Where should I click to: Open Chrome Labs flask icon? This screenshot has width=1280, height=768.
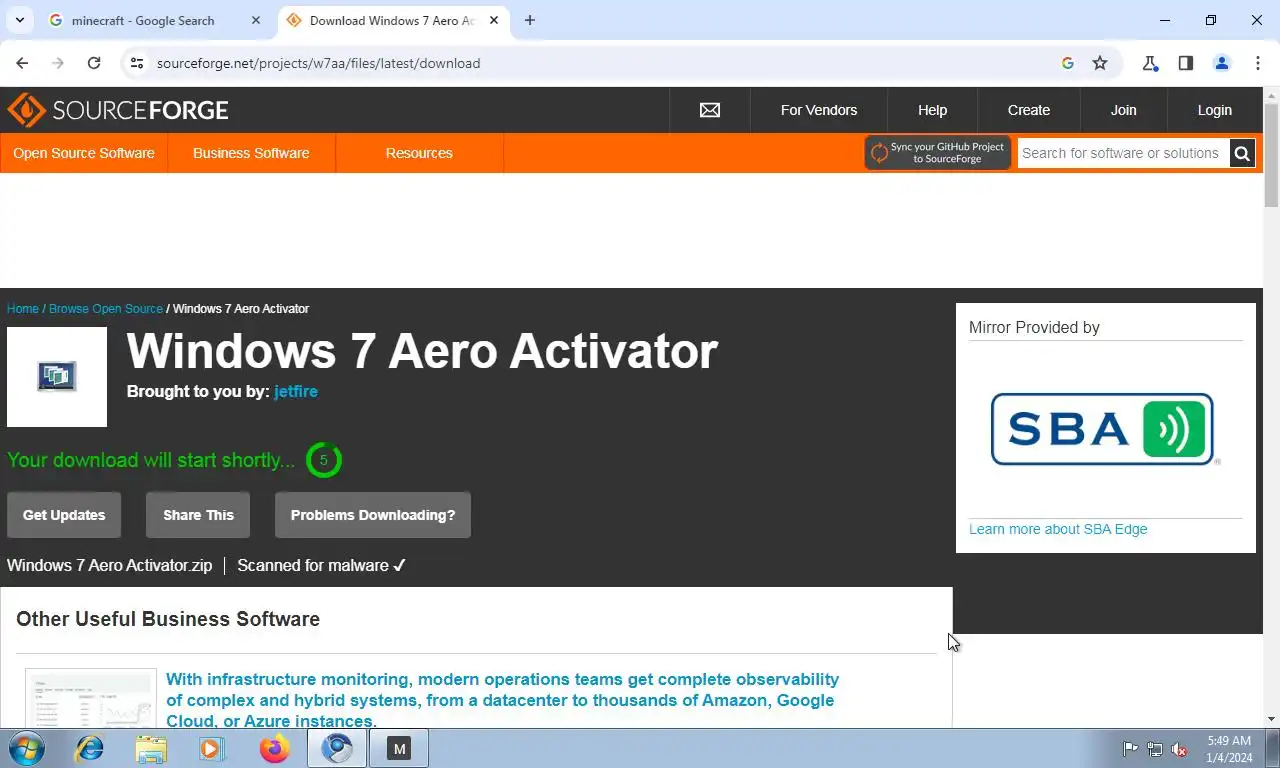pyautogui.click(x=1150, y=63)
